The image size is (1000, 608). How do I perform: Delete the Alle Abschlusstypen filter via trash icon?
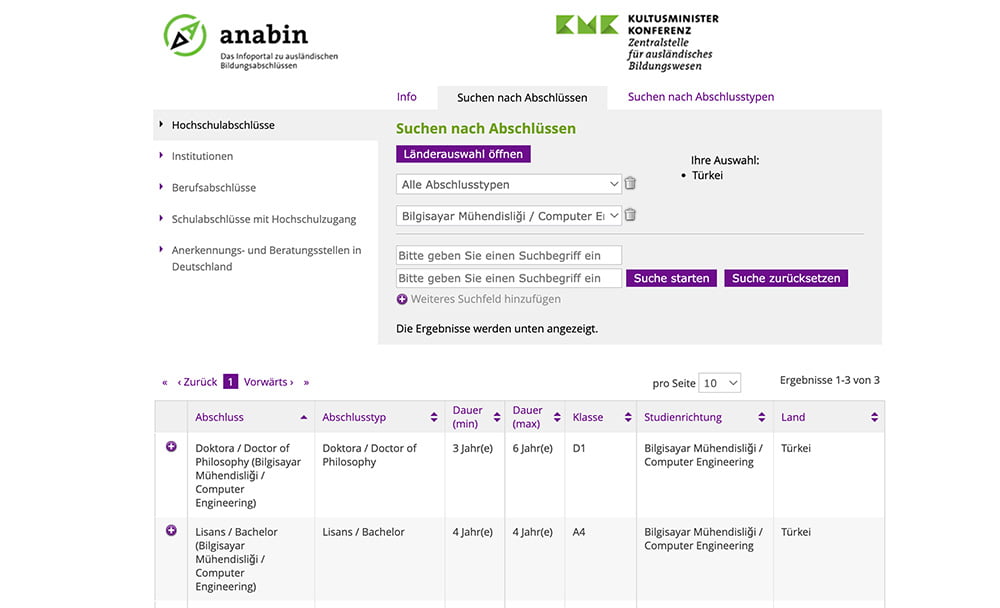point(630,184)
